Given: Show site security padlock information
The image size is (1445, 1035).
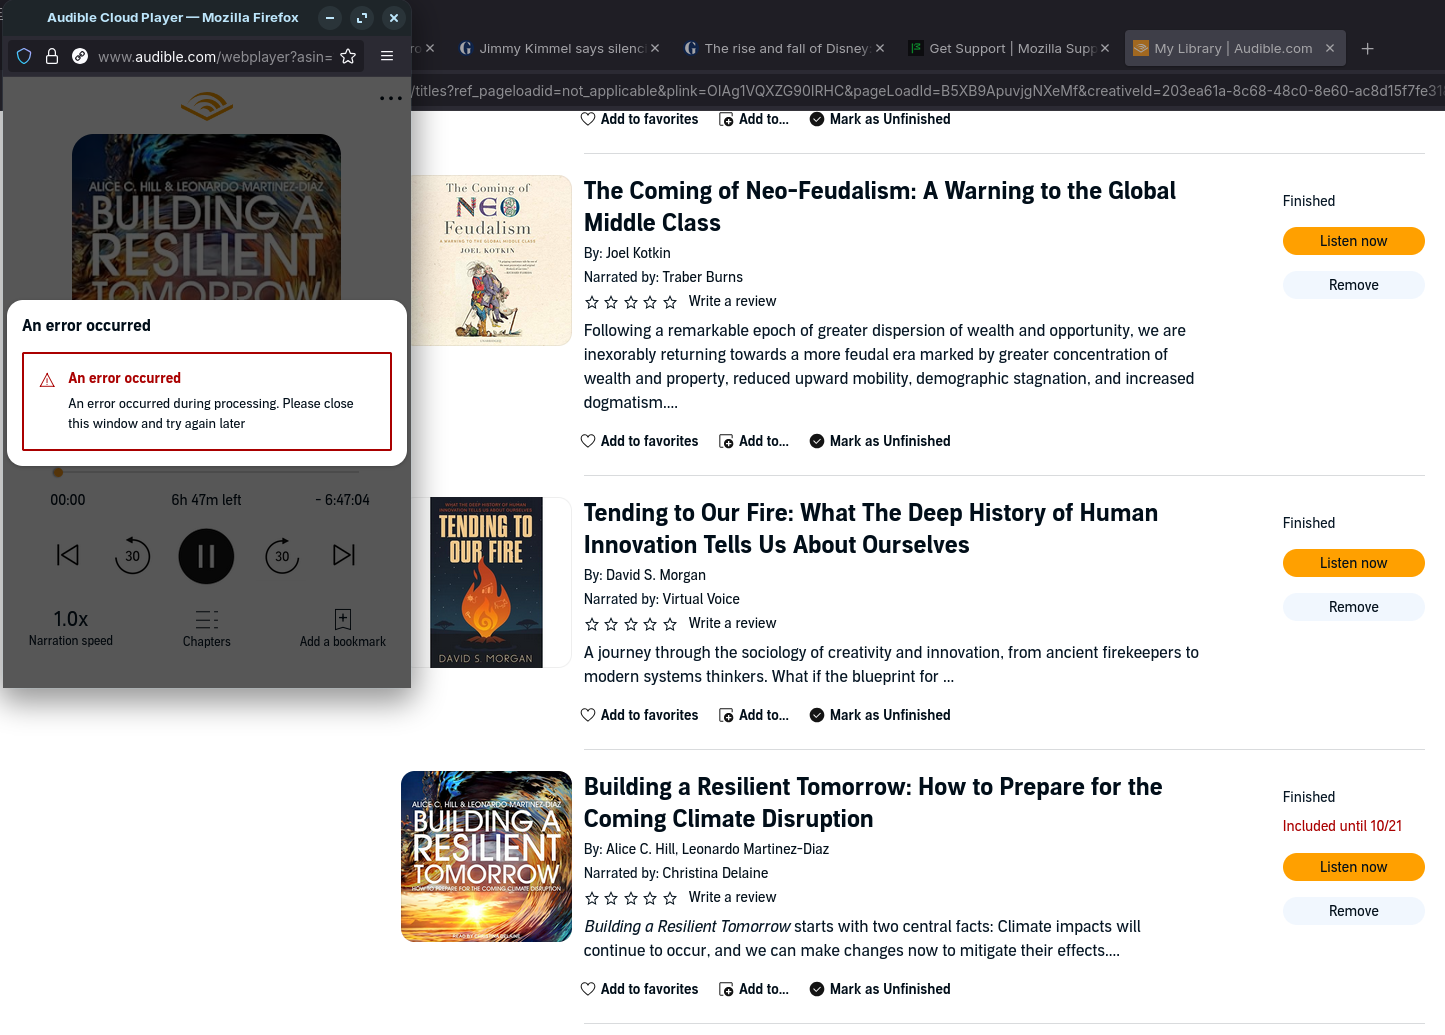Looking at the screenshot, I should [52, 56].
